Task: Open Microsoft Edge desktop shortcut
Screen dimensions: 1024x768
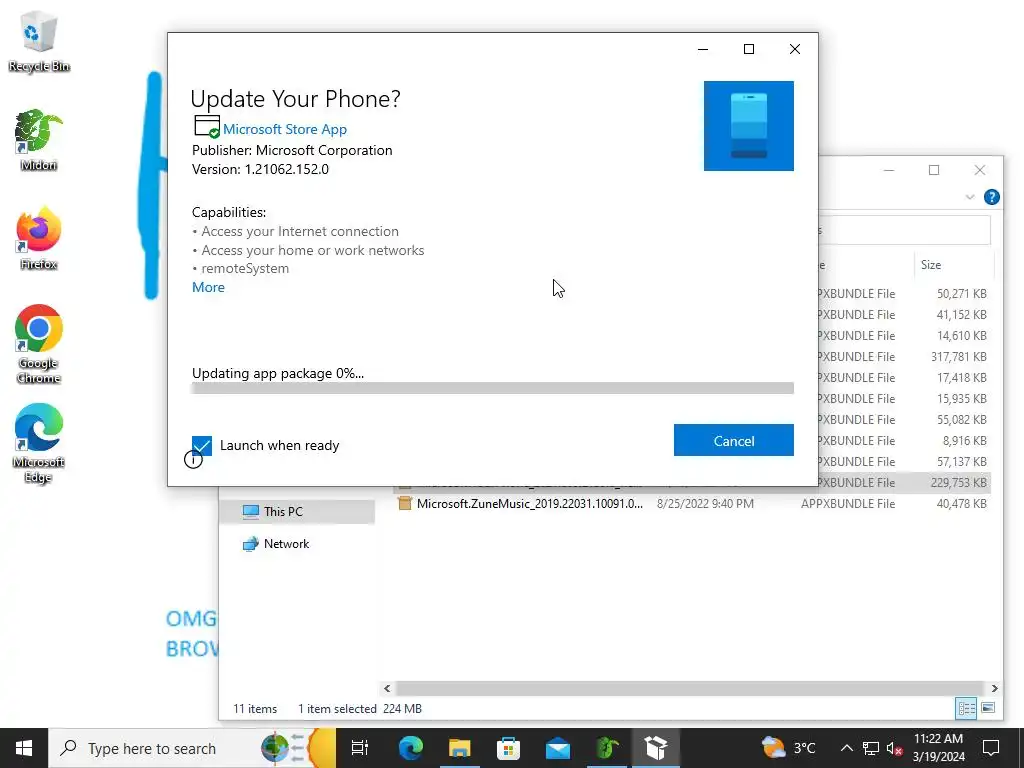Action: pos(39,443)
